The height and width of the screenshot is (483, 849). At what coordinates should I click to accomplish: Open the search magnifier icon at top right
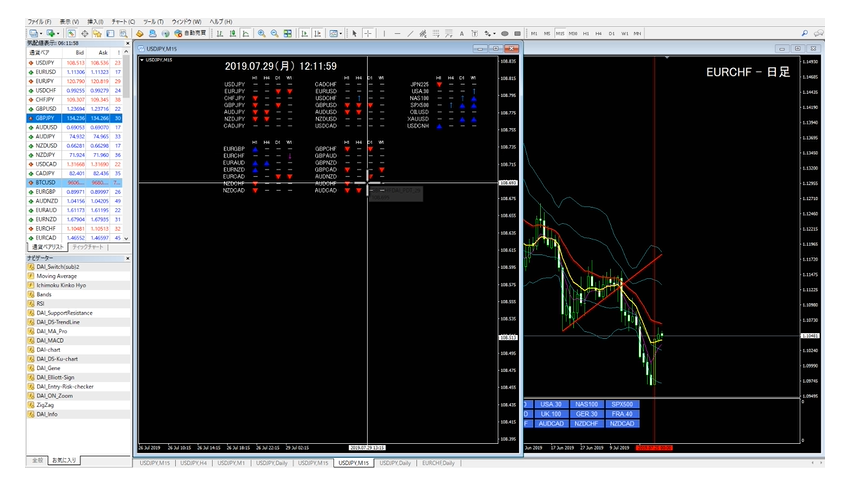tap(805, 34)
